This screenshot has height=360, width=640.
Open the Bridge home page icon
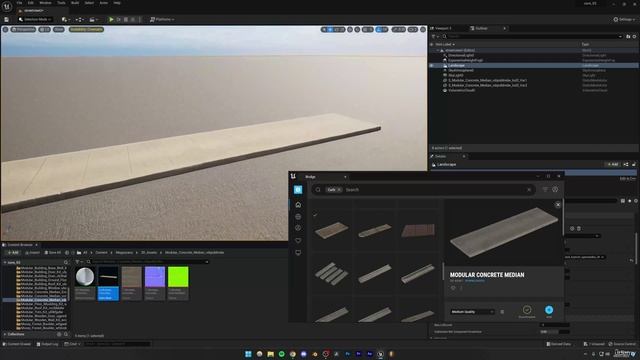coord(298,204)
